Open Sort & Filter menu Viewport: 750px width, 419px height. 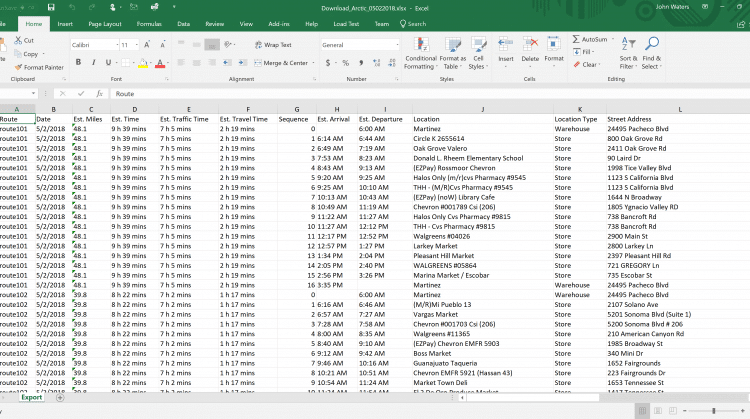[628, 53]
